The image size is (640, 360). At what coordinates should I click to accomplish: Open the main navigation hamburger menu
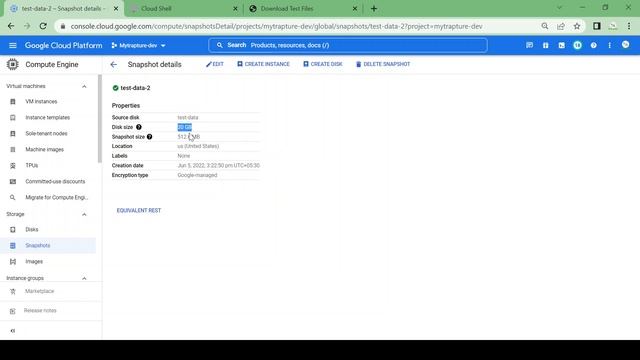(x=13, y=45)
